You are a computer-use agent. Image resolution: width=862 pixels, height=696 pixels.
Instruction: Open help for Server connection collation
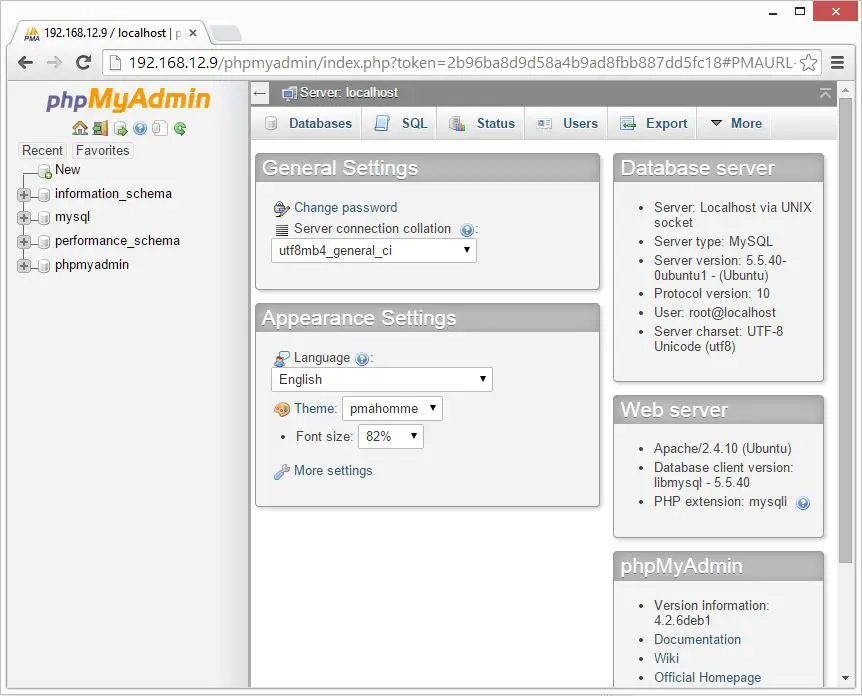point(467,230)
